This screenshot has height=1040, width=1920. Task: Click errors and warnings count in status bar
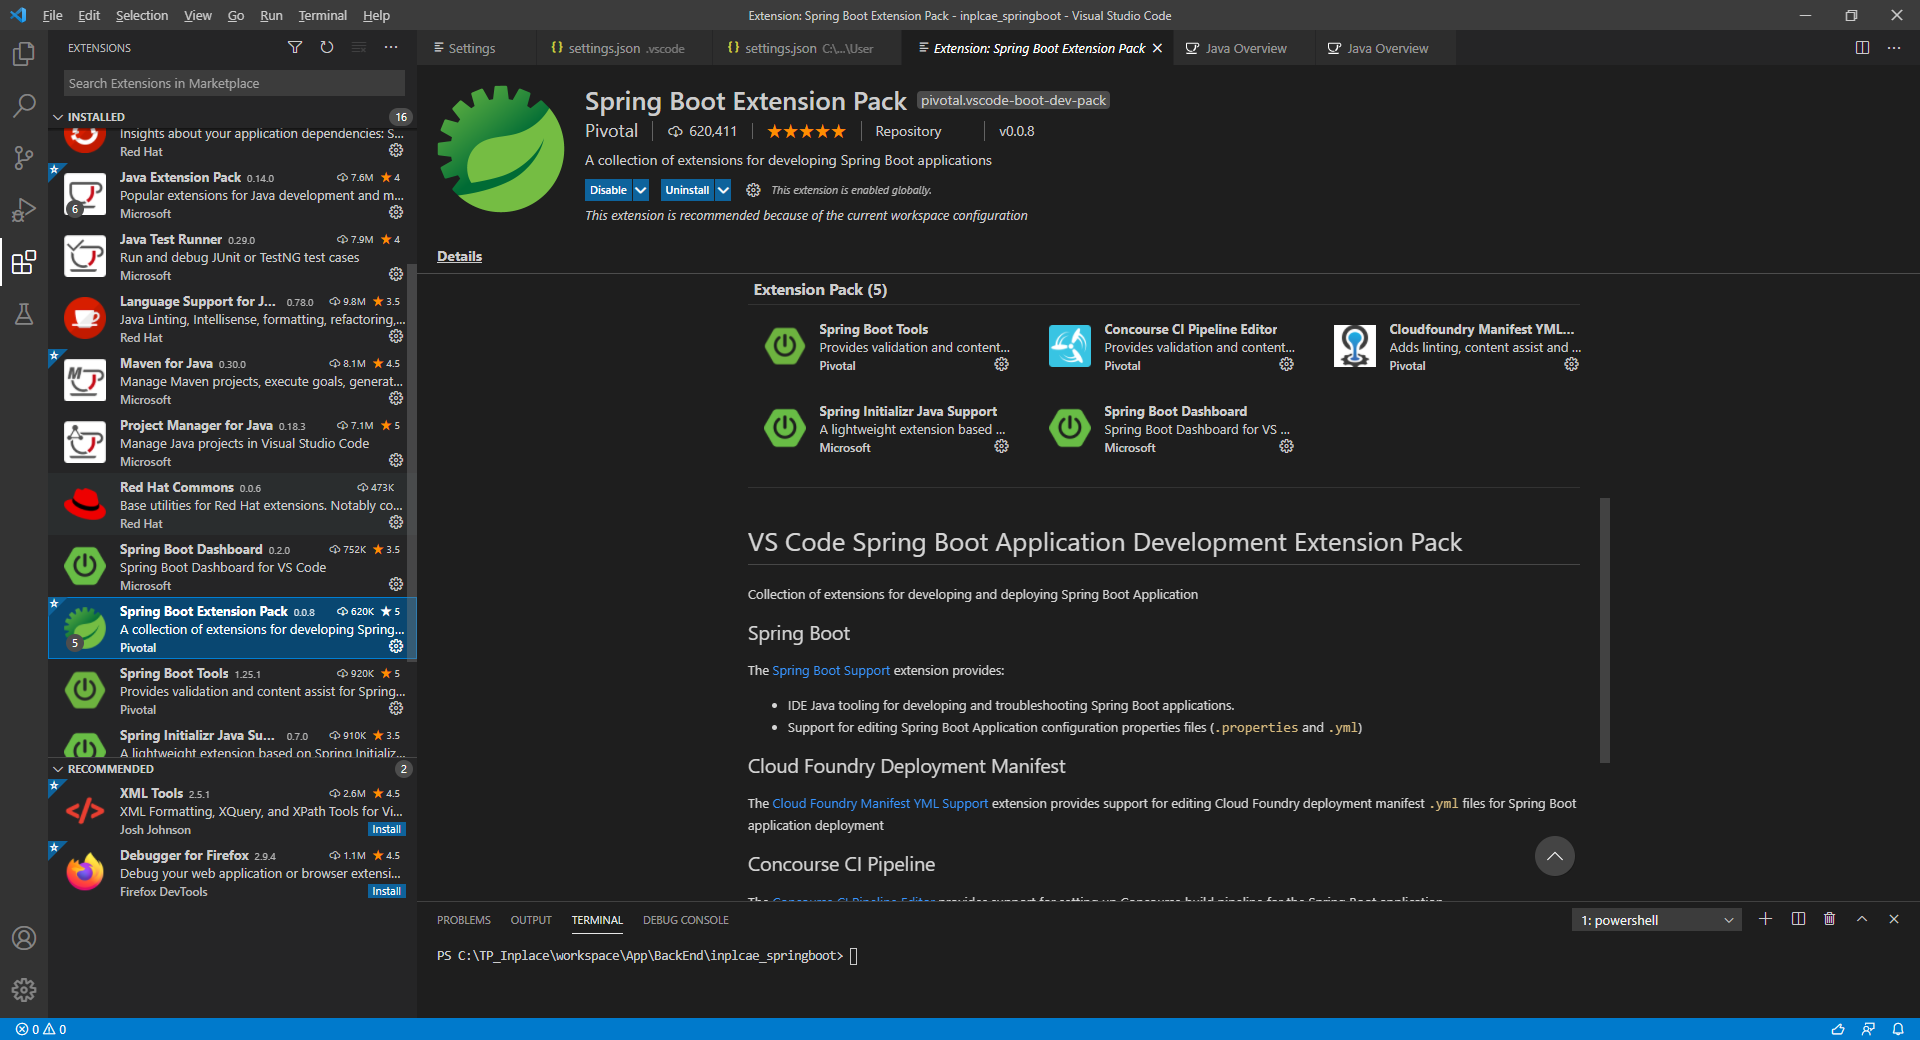(41, 1029)
